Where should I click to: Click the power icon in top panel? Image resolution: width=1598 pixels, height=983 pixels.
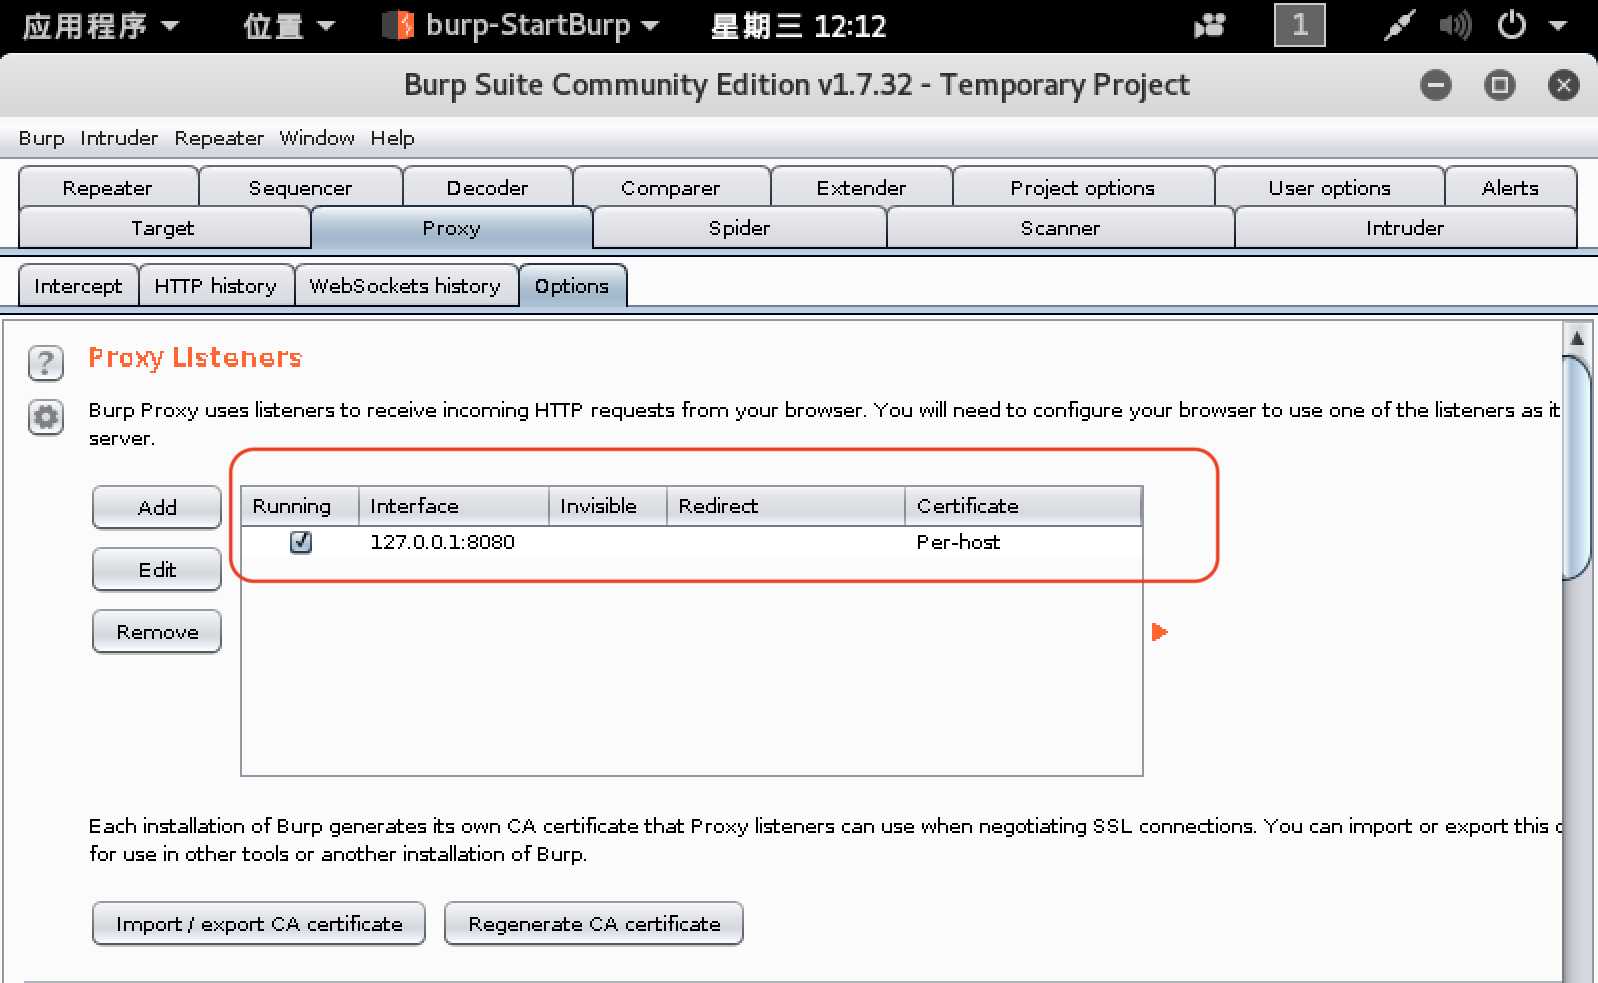[1511, 25]
